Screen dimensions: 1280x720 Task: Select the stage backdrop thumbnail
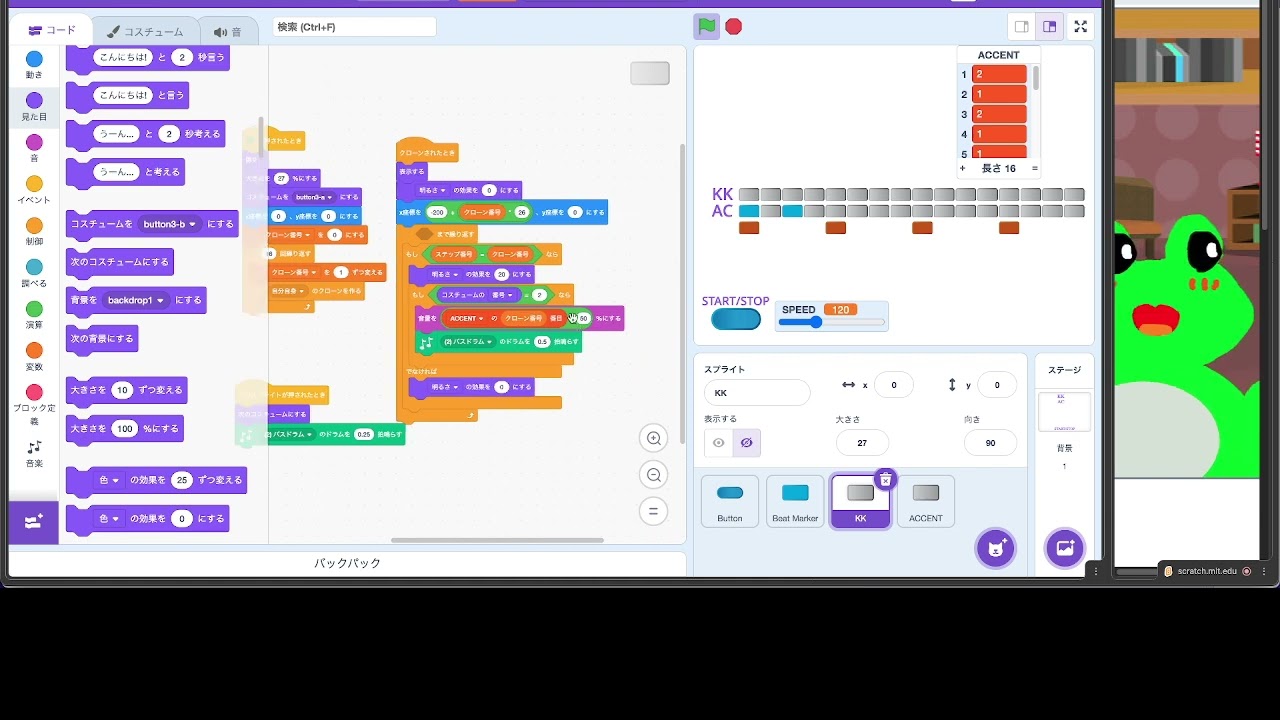(1064, 412)
